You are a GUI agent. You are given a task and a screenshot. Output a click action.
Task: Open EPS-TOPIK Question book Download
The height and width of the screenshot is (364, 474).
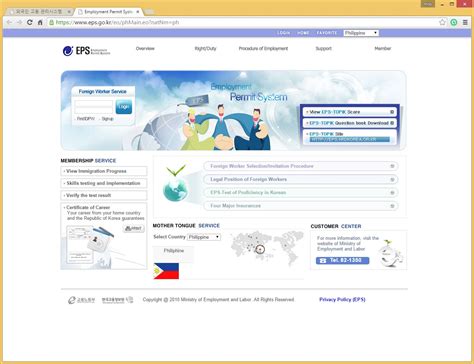[x=350, y=123]
